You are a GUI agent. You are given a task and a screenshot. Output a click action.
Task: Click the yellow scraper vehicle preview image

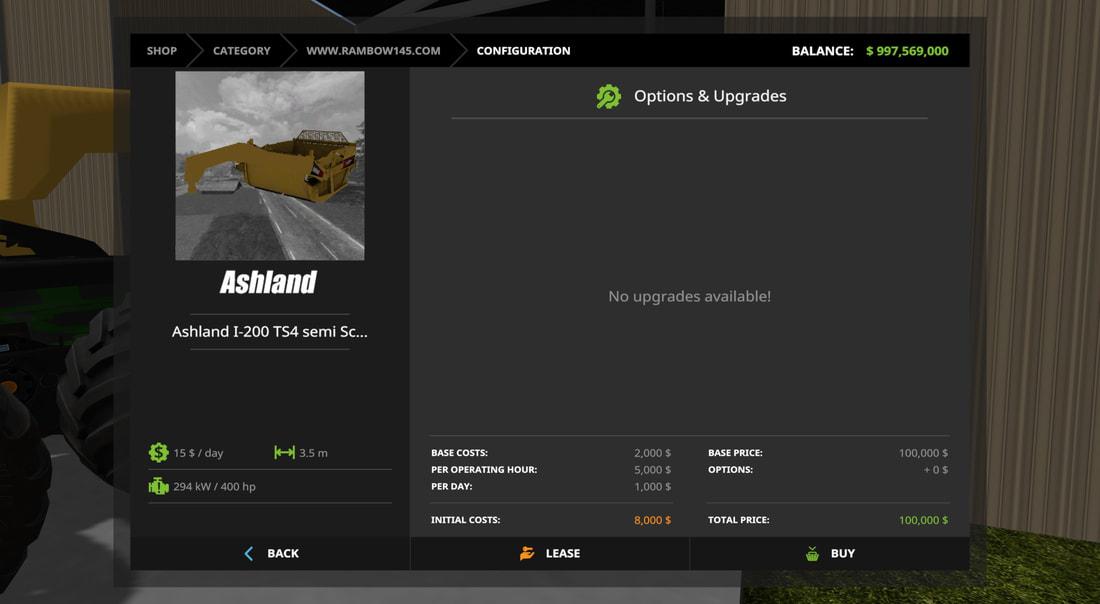coord(269,165)
